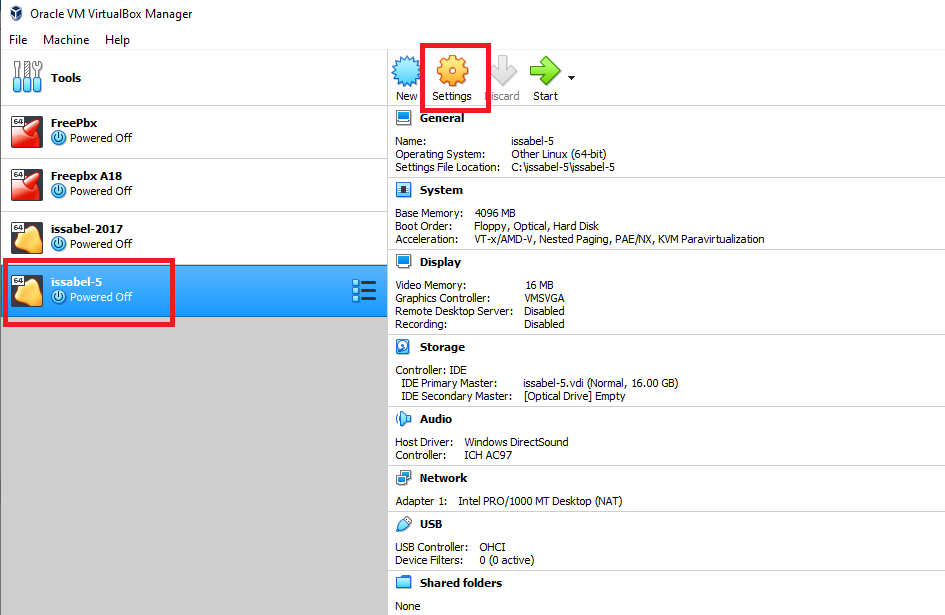Image resolution: width=945 pixels, height=615 pixels.
Task: Click the Audio section speaker icon
Action: coord(404,419)
